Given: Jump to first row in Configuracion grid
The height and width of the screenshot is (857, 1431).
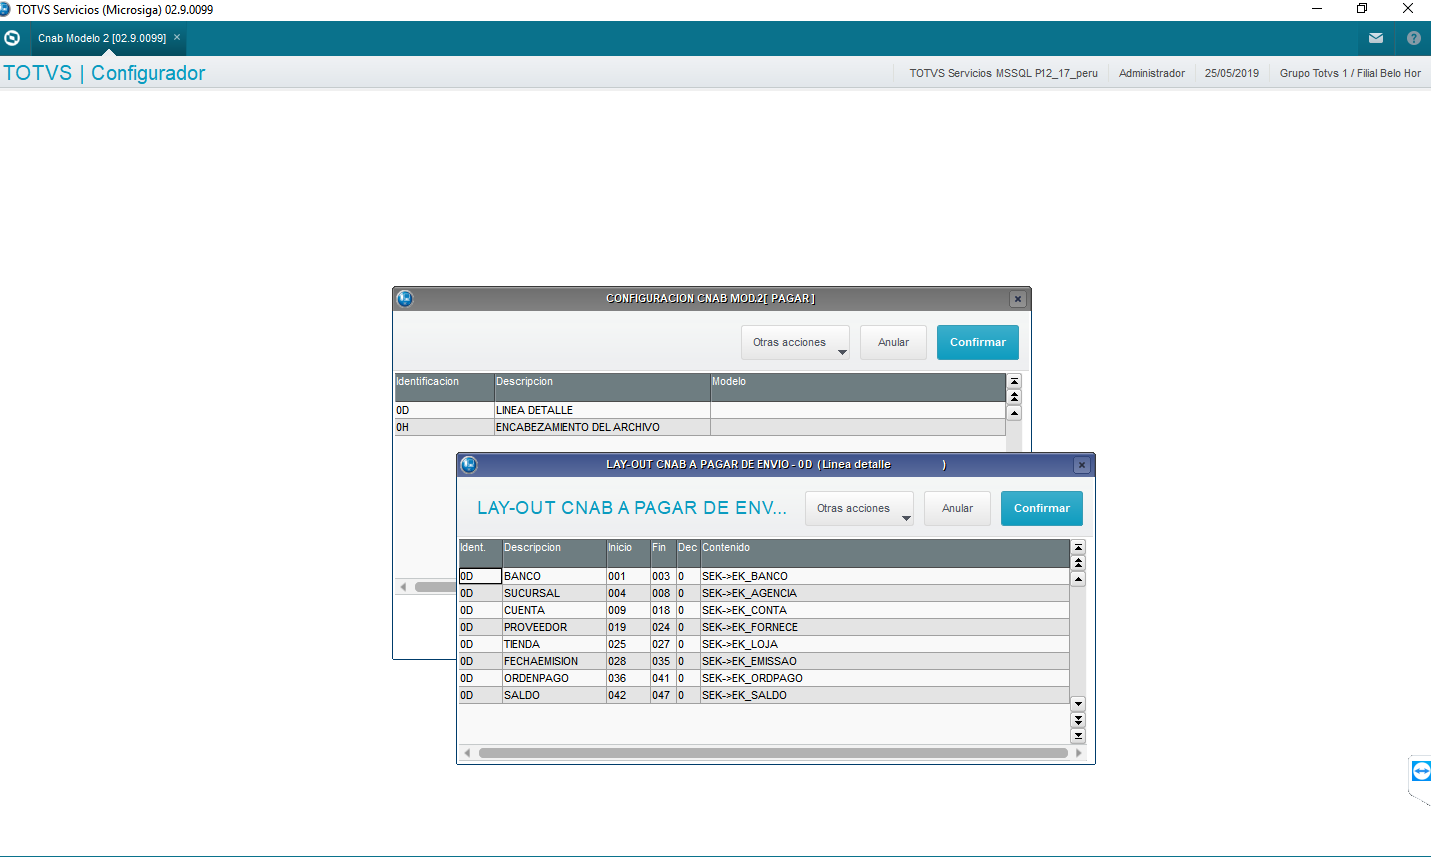Looking at the screenshot, I should click(1014, 381).
